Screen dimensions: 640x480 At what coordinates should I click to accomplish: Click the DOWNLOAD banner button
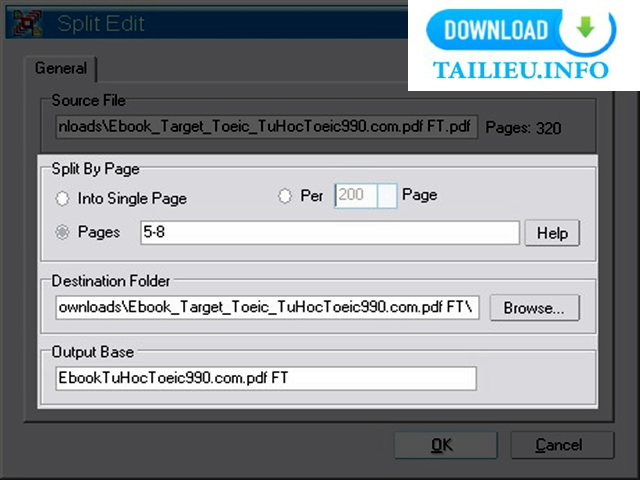click(x=521, y=31)
